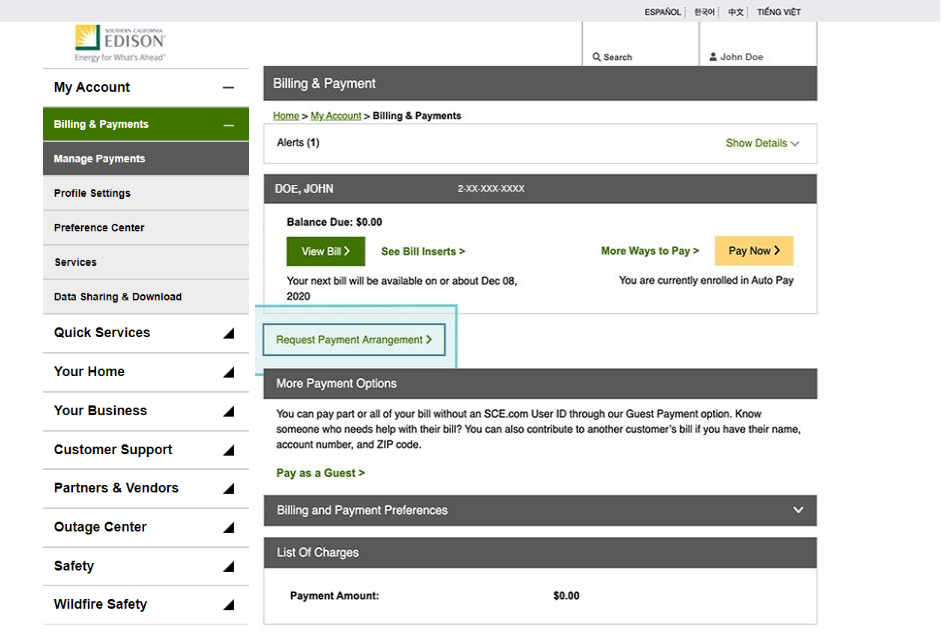This screenshot has width=949, height=643.
Task: Click the View Bill button
Action: (326, 251)
